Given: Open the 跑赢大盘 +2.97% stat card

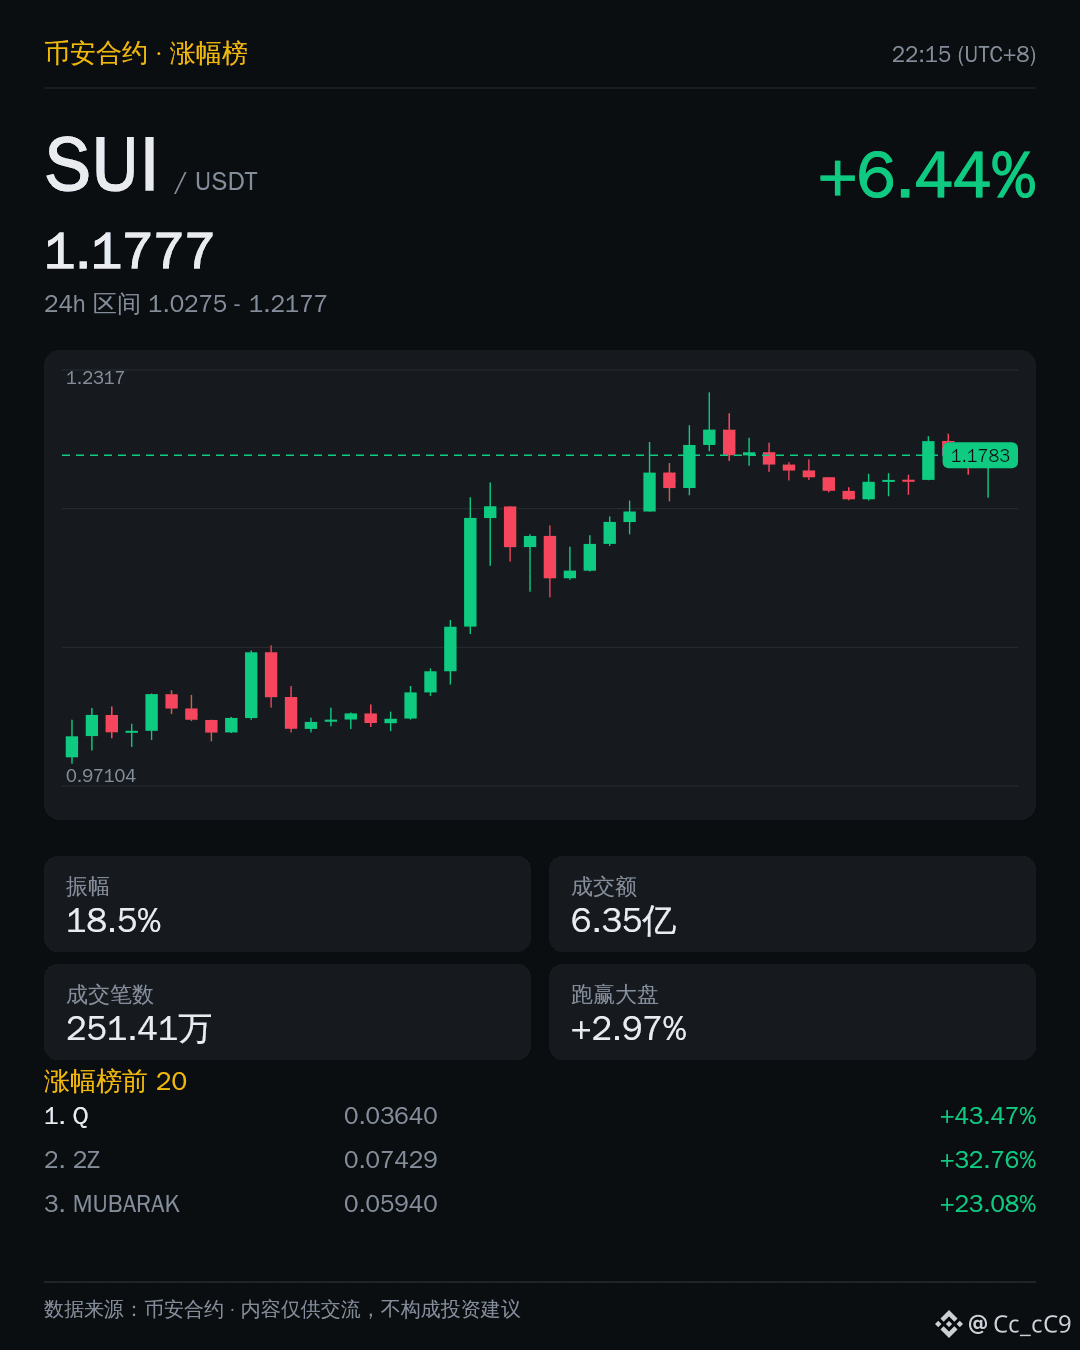Looking at the screenshot, I should point(792,1012).
